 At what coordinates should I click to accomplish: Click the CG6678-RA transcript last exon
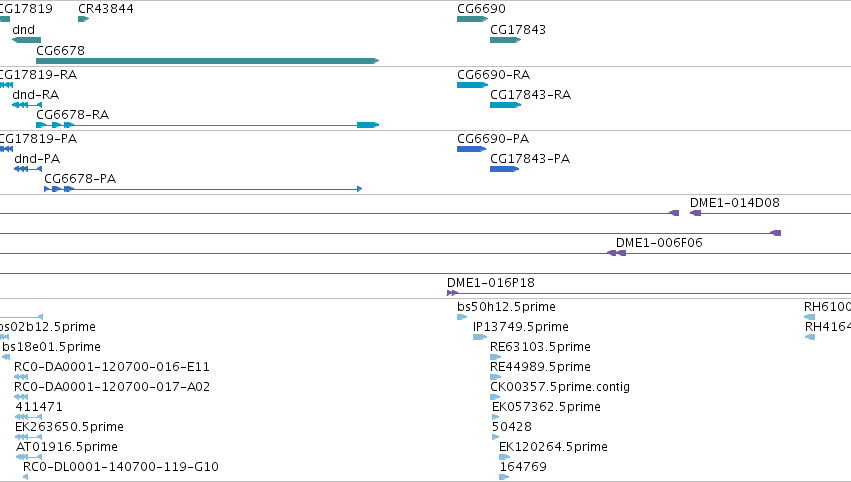(x=367, y=125)
